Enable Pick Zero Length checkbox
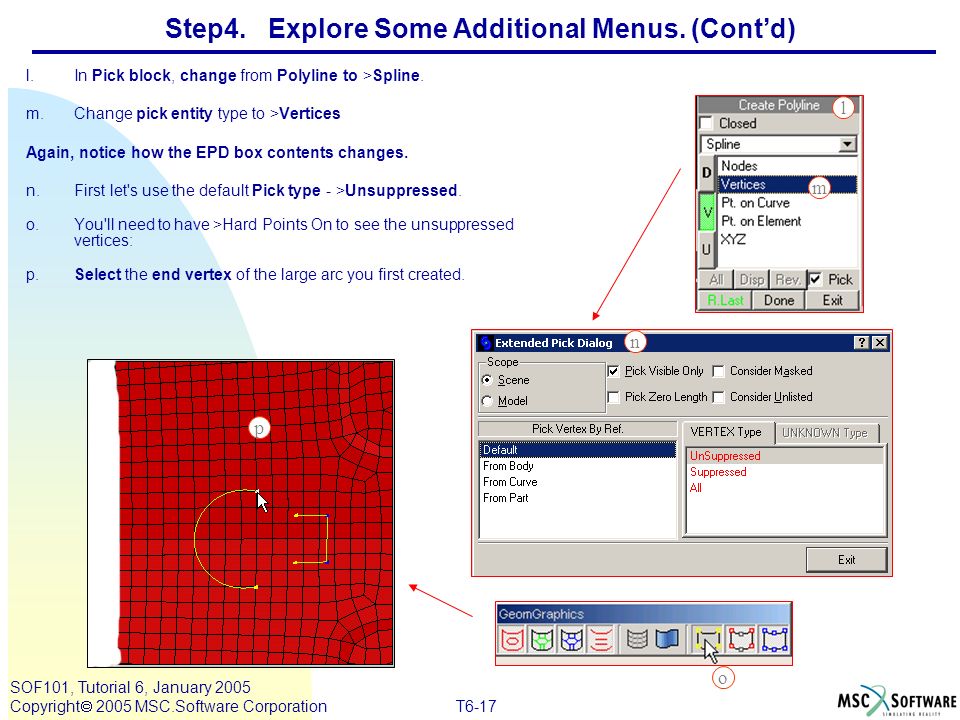 [x=613, y=397]
